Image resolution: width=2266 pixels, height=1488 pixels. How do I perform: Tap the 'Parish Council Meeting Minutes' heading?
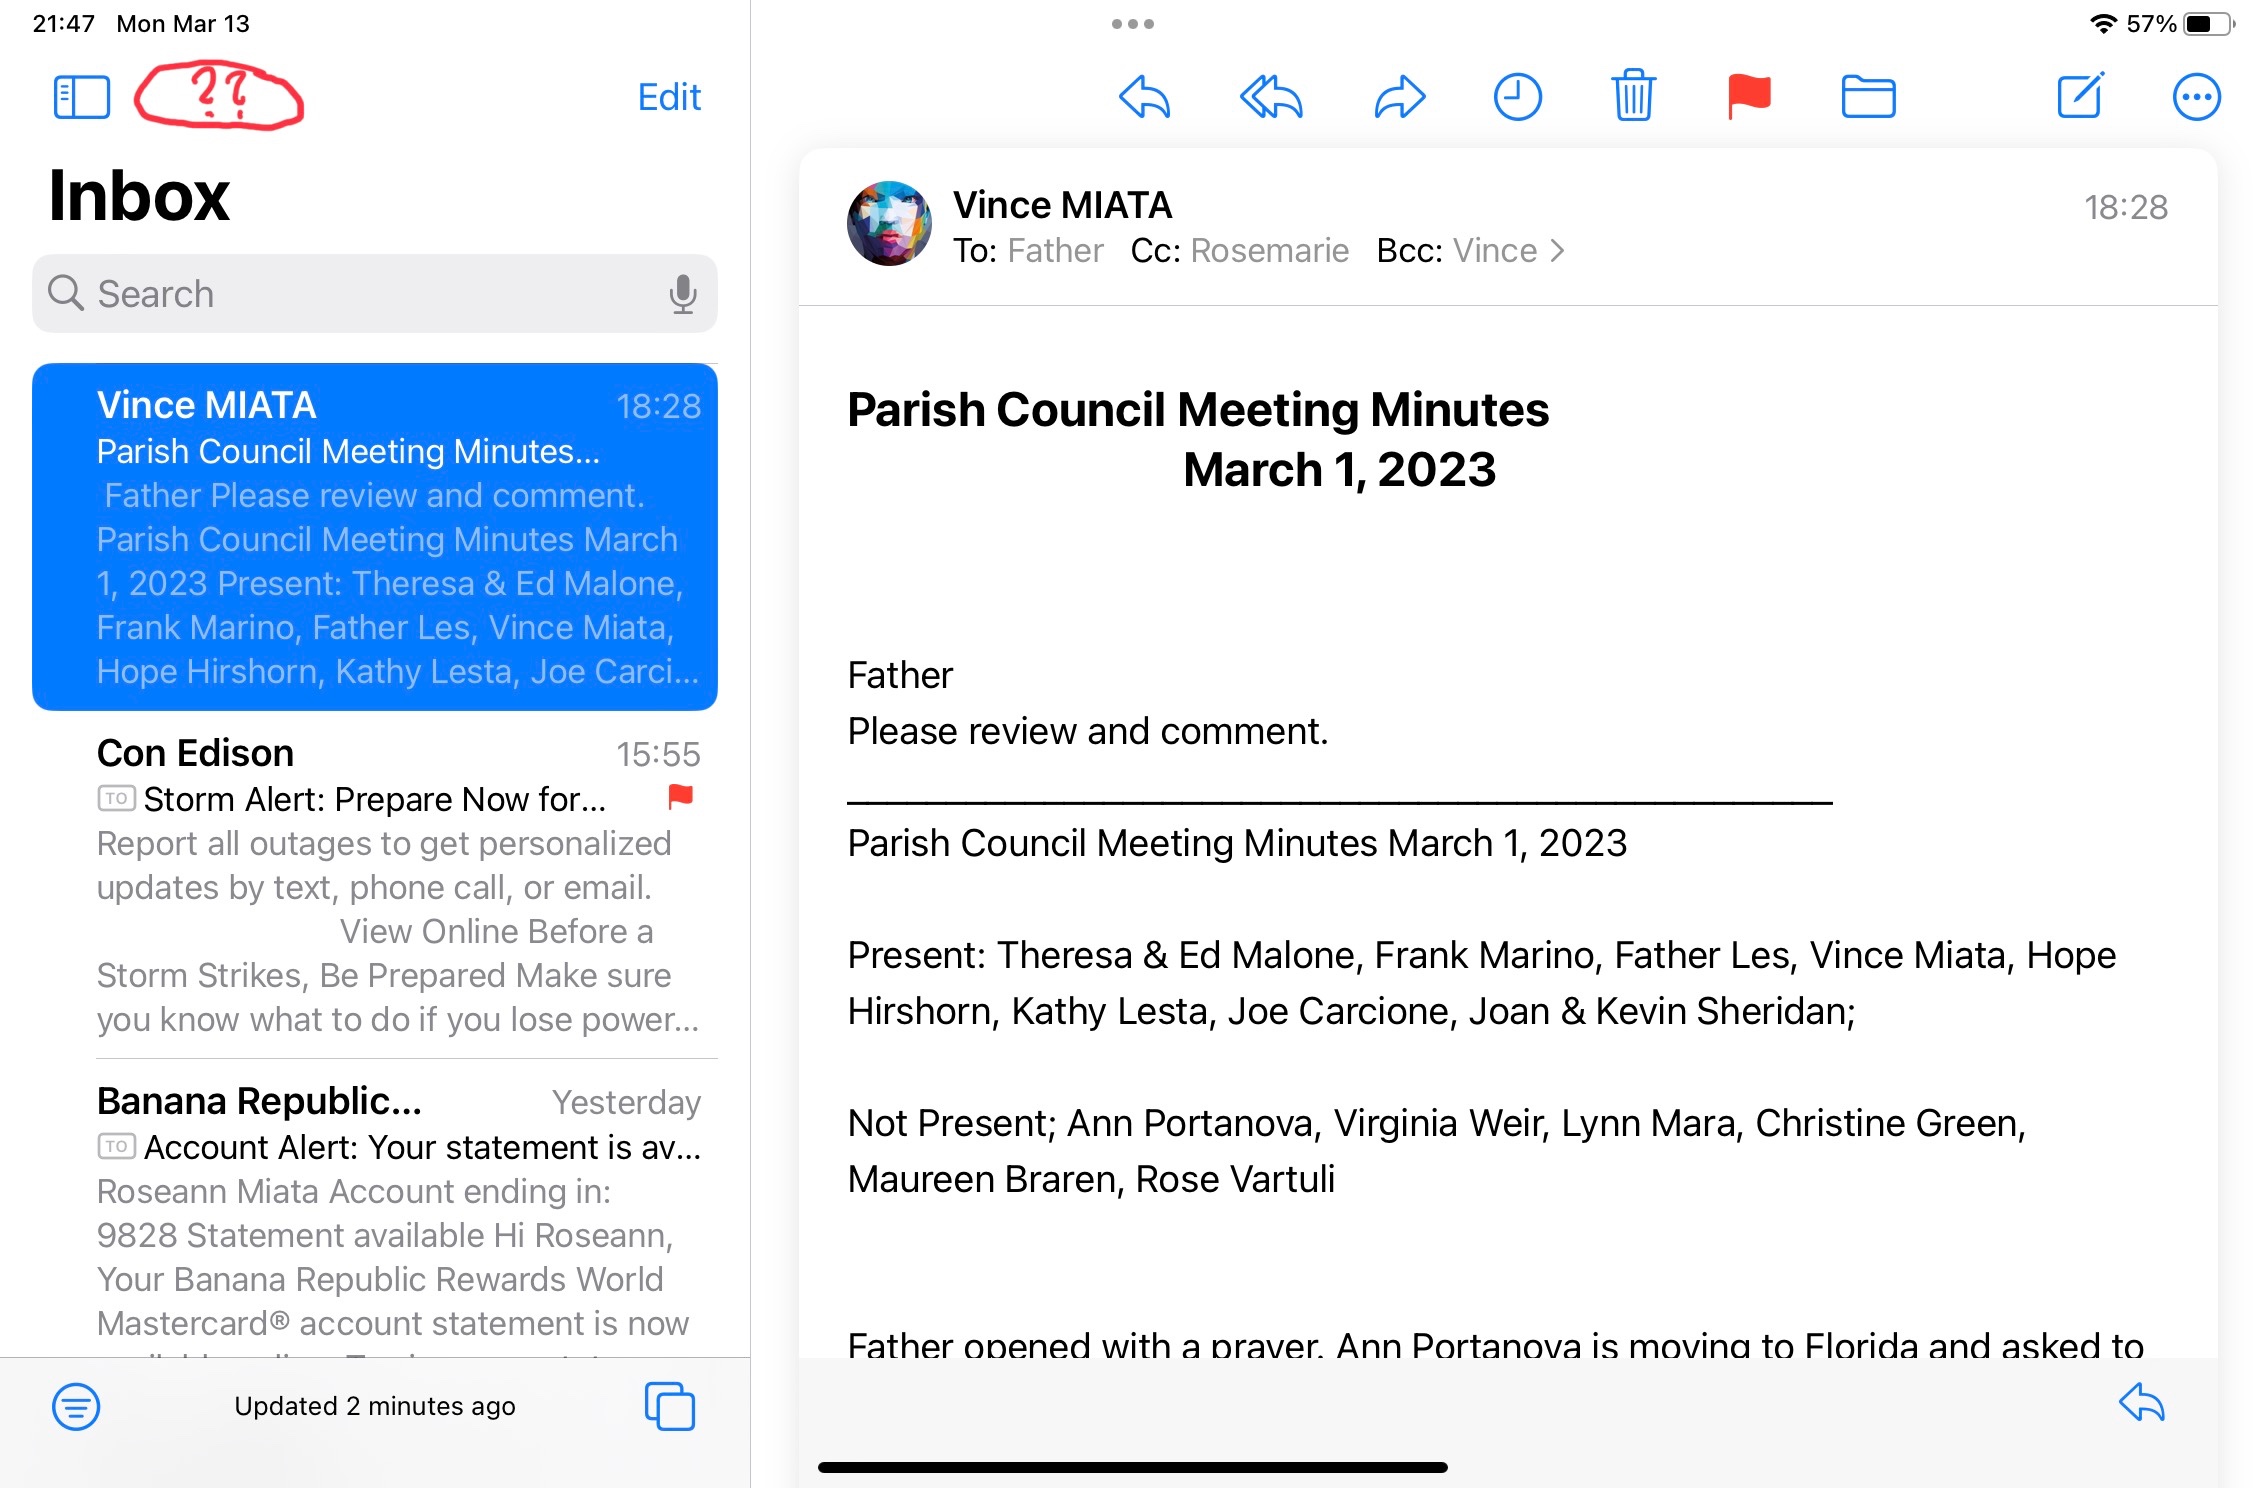1198,410
